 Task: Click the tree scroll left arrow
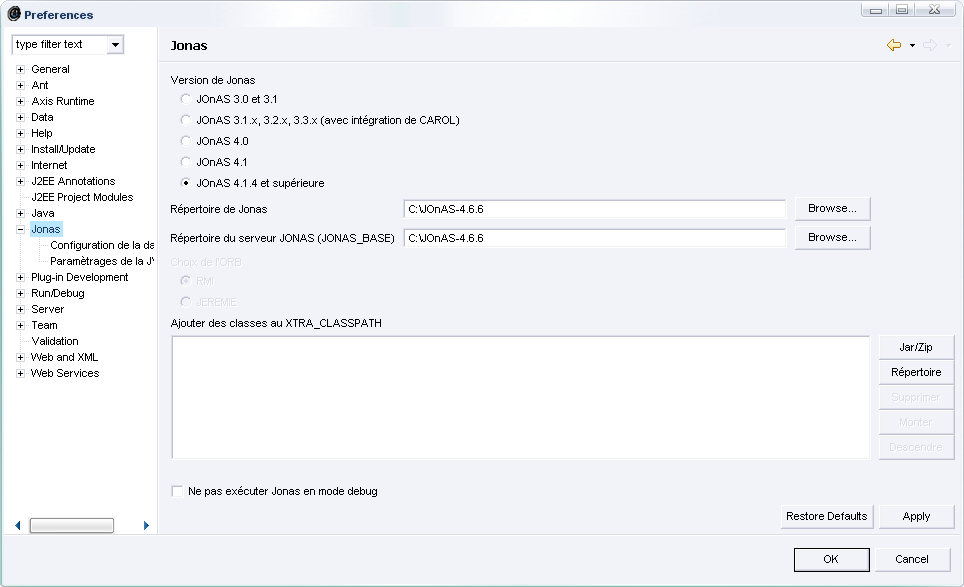pos(18,526)
